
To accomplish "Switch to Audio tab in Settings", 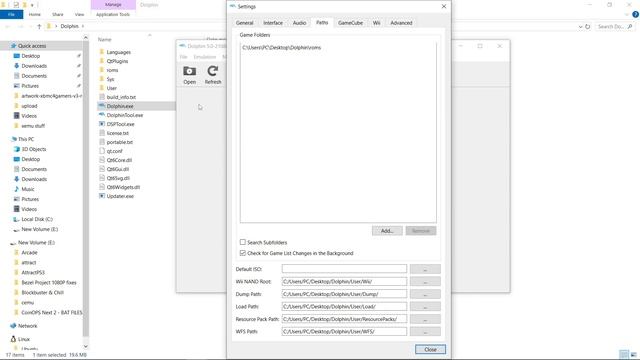I will pos(299,23).
